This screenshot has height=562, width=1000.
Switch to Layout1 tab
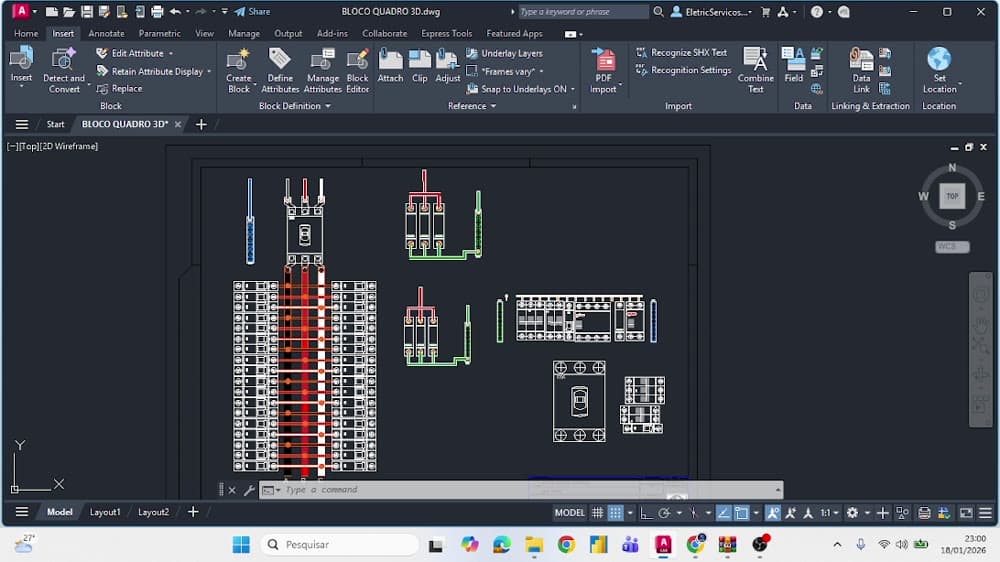(105, 512)
